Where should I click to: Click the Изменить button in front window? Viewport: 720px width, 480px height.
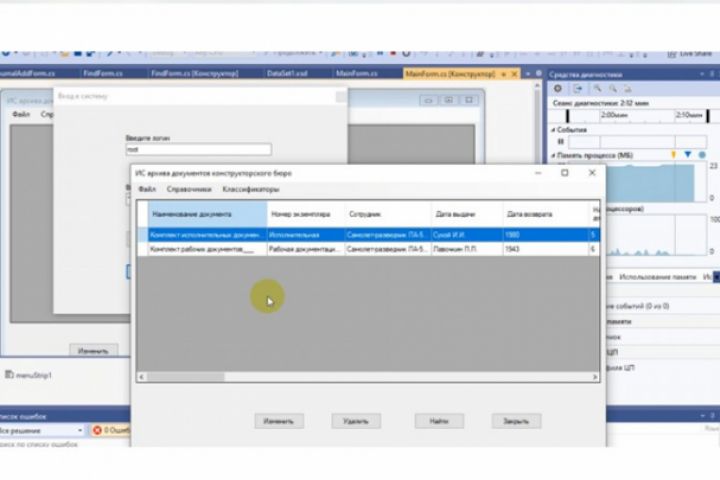point(279,421)
